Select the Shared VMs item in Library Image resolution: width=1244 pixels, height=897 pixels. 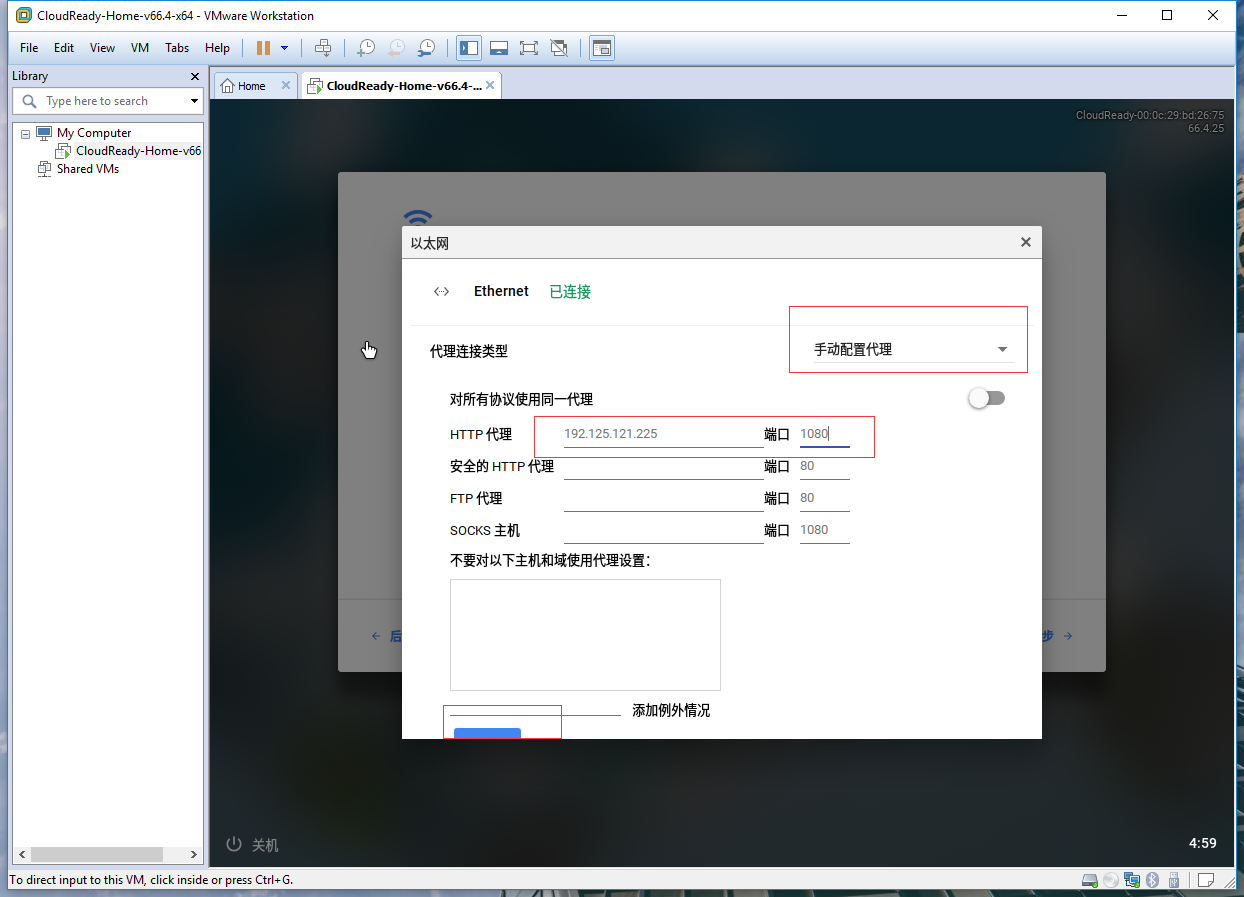(88, 168)
